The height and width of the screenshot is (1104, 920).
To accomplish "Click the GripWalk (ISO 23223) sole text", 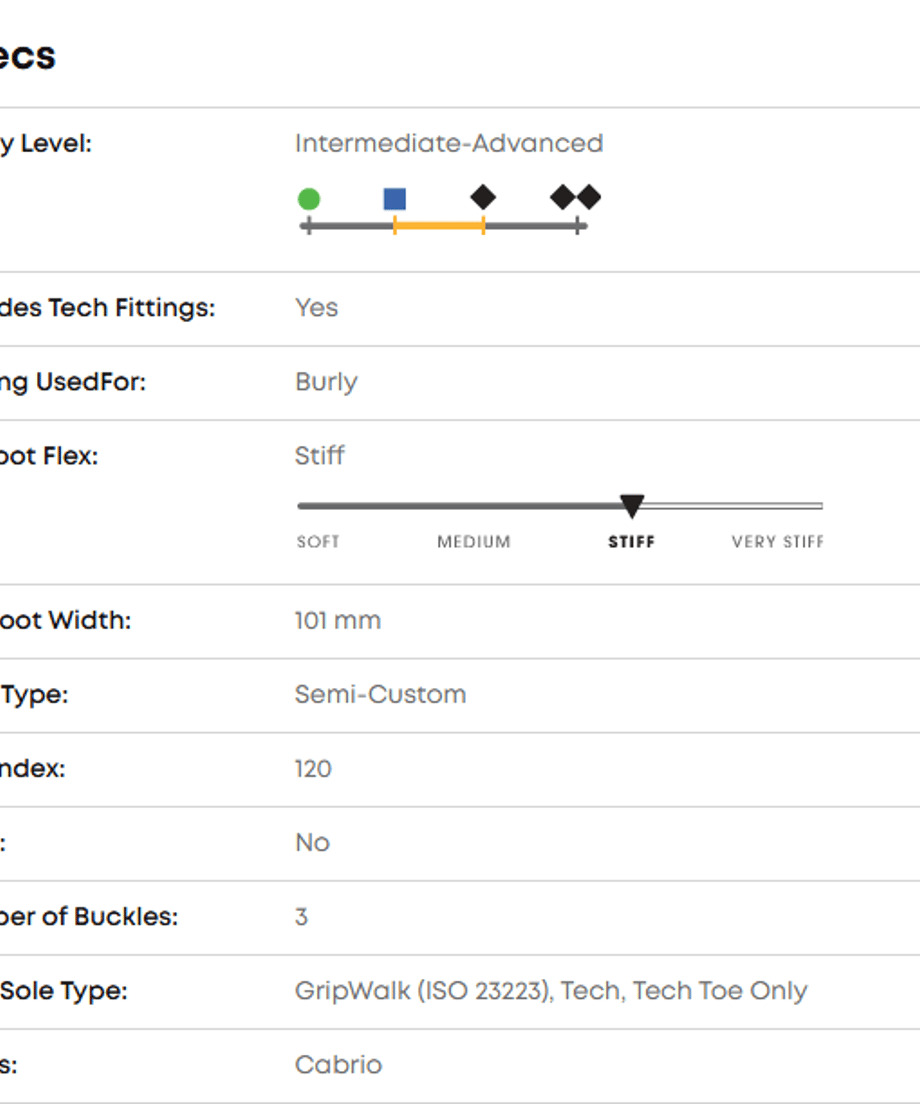I will pos(424,991).
